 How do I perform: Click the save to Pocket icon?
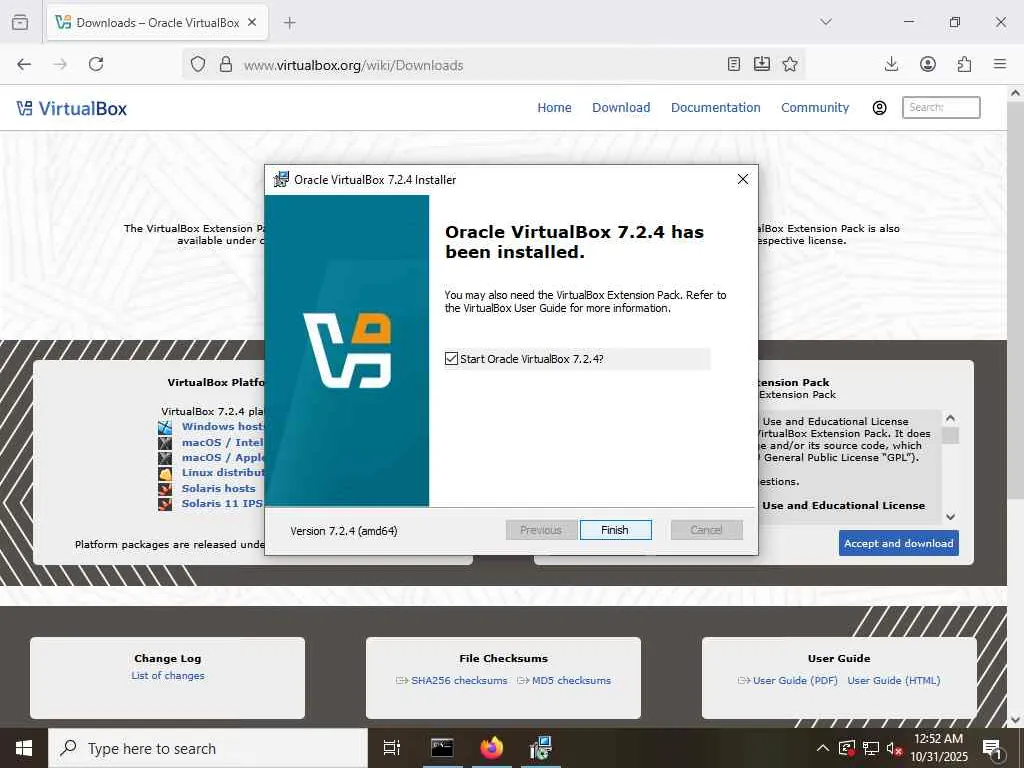(761, 64)
